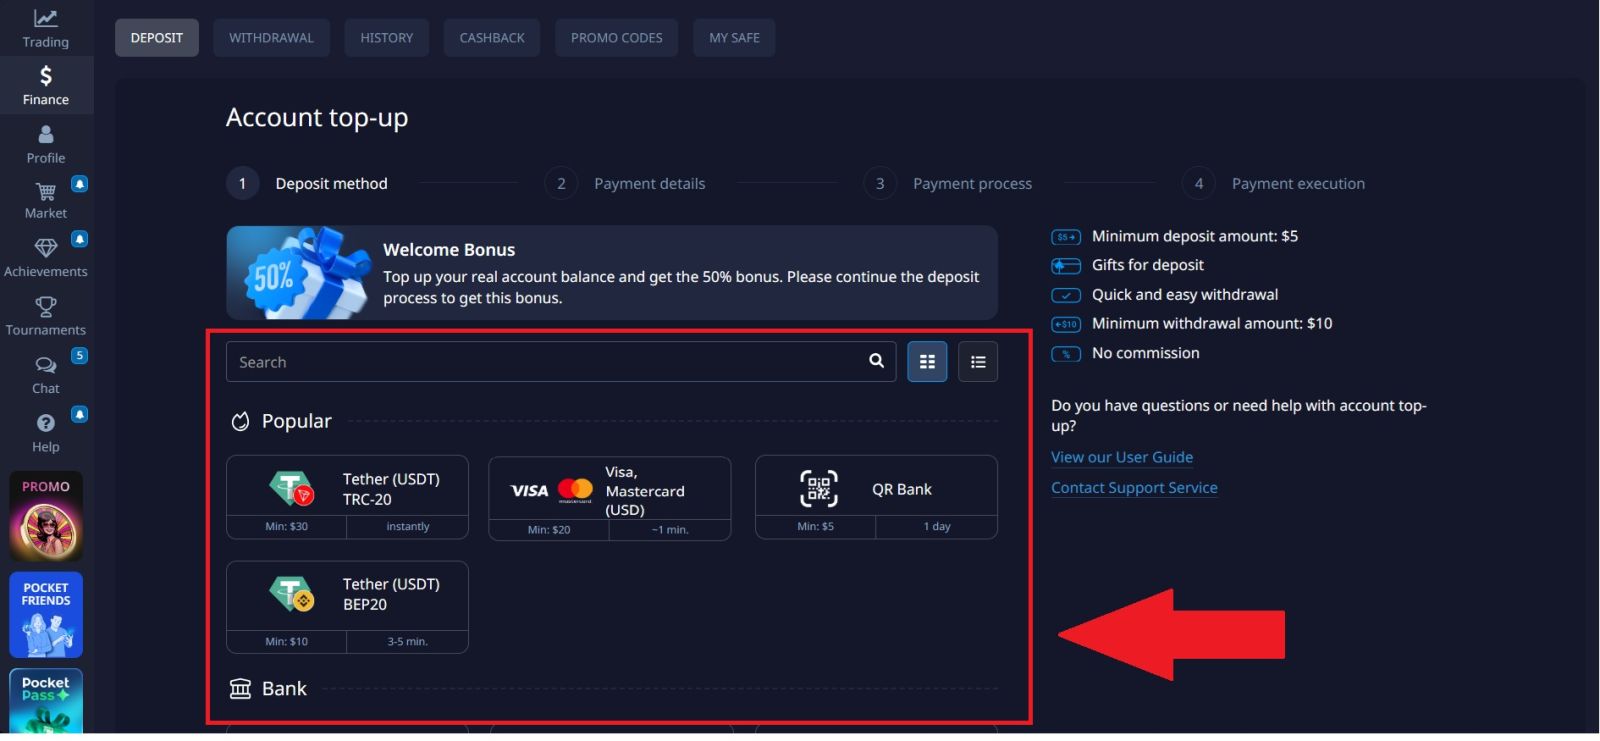Switch to list view layout
Screen dimensions: 1600x741
click(x=977, y=362)
